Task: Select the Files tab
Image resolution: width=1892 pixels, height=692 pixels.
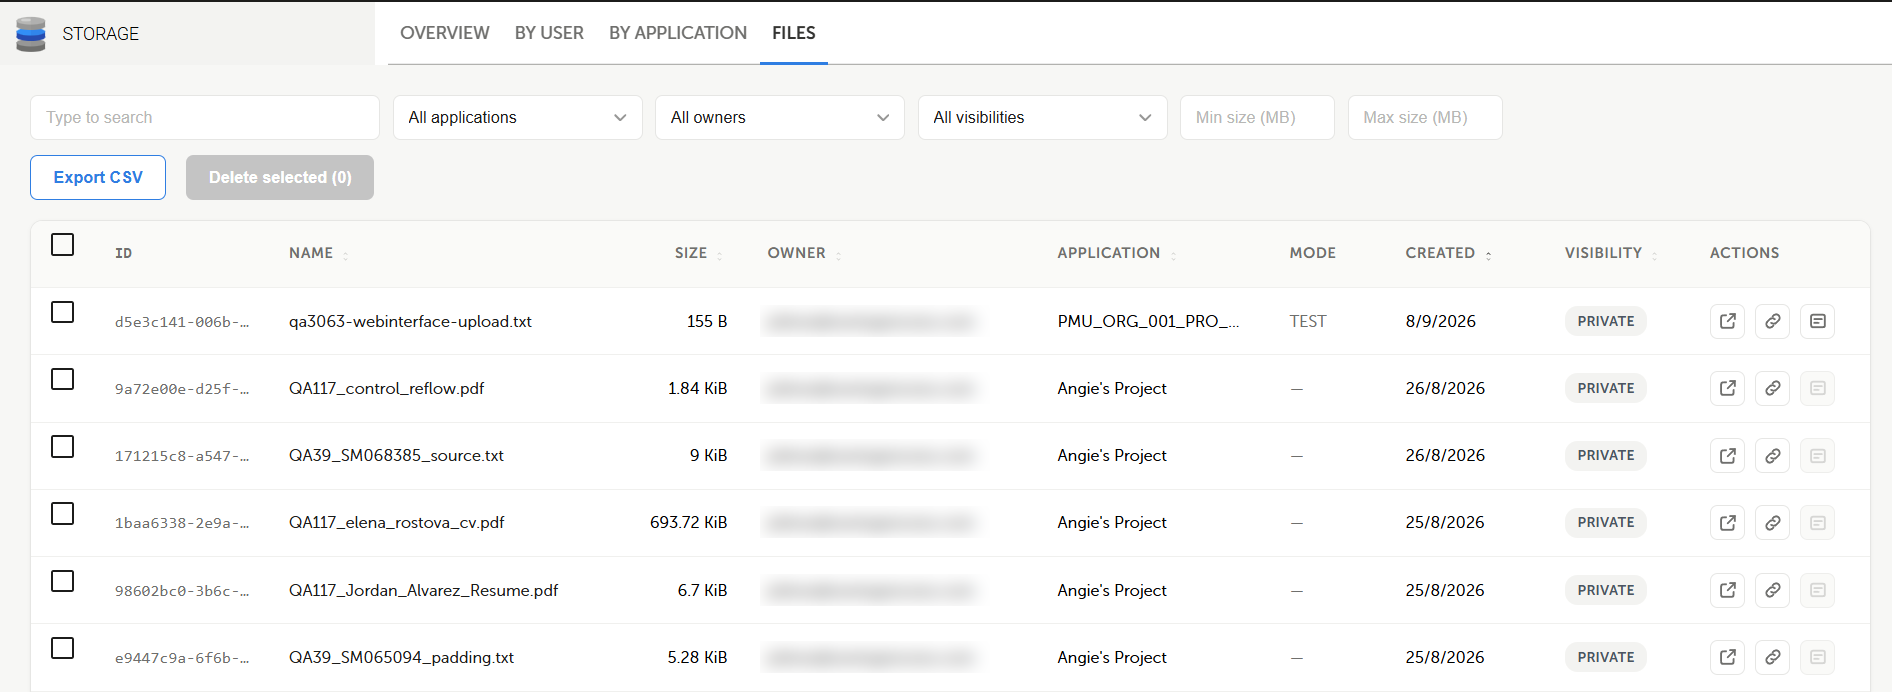Action: (794, 33)
